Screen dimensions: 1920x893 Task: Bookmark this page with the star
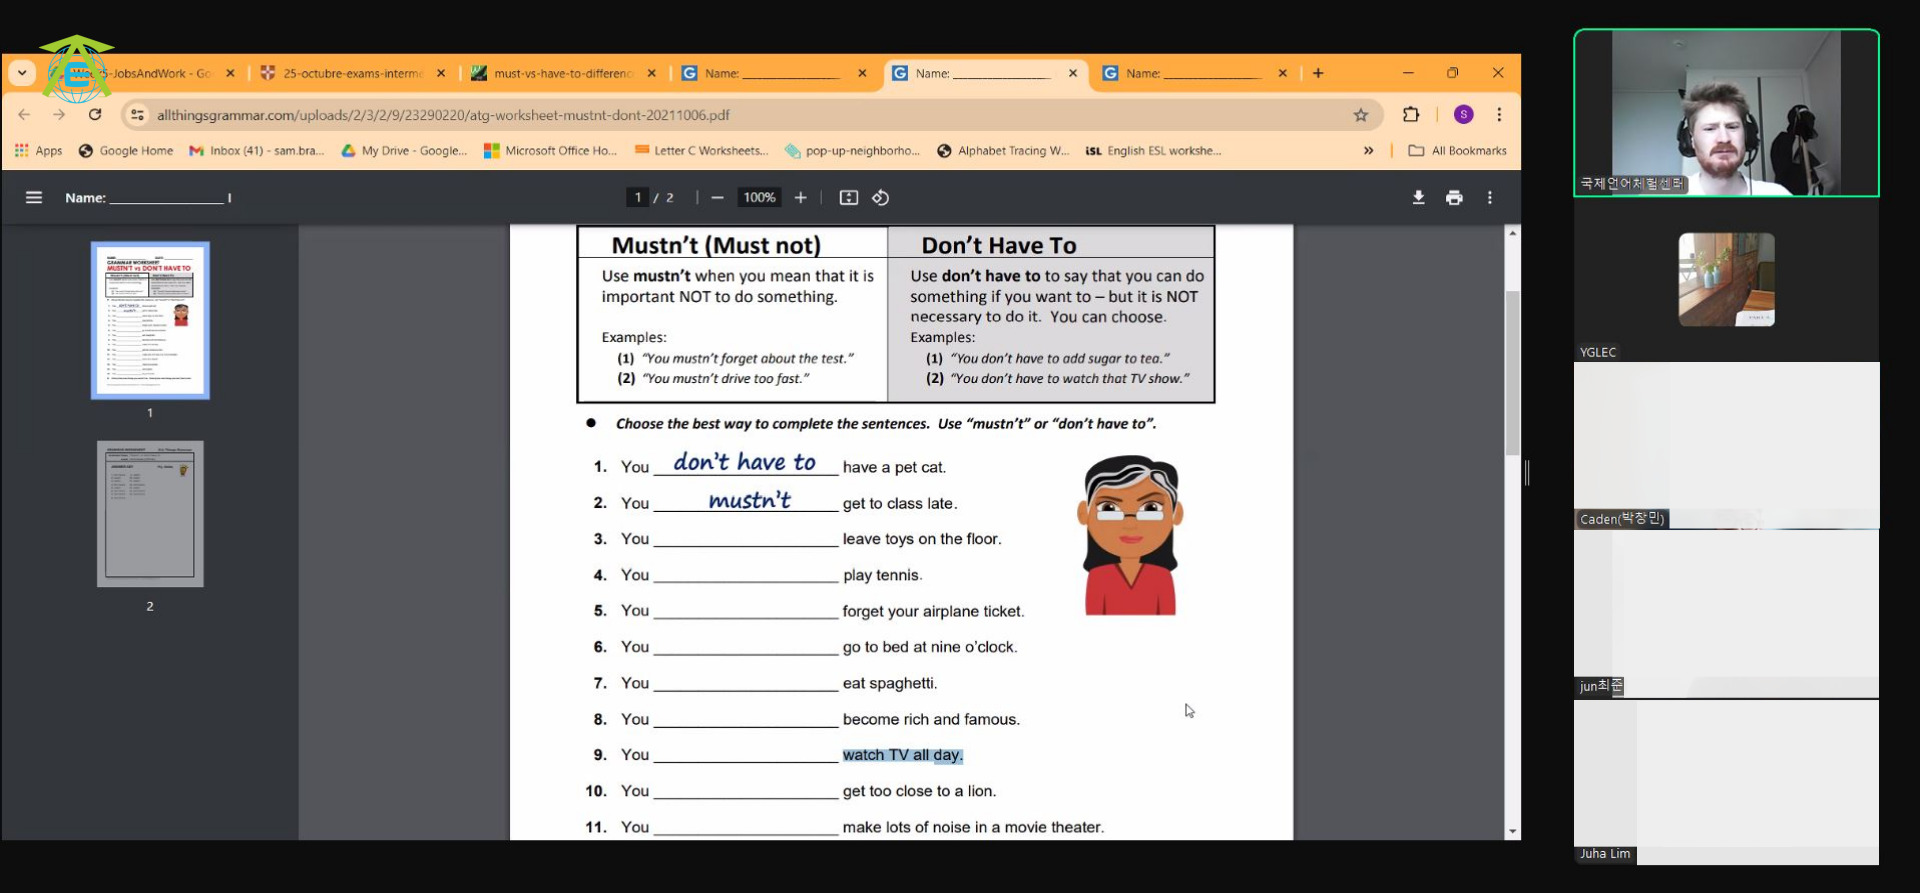coord(1361,115)
